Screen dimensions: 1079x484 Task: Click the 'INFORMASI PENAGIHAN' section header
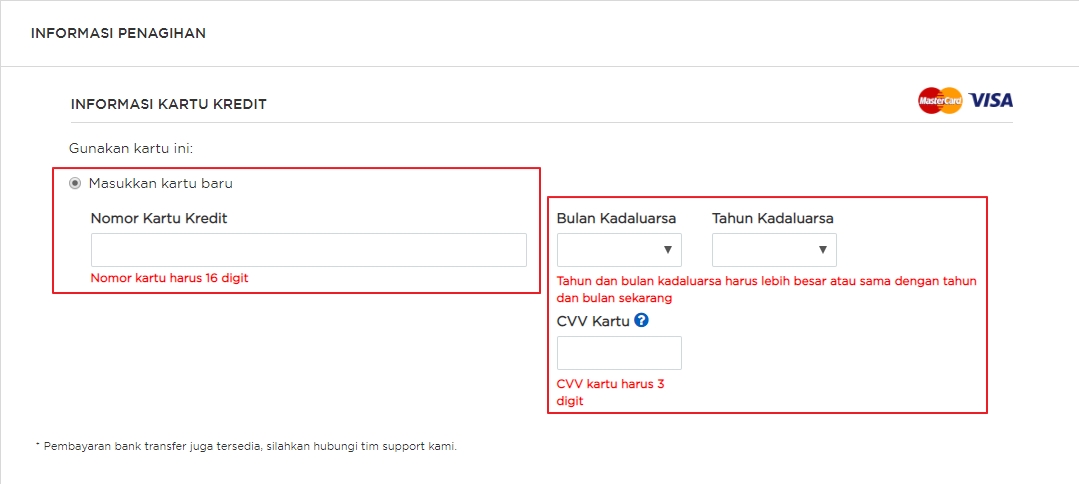[118, 33]
